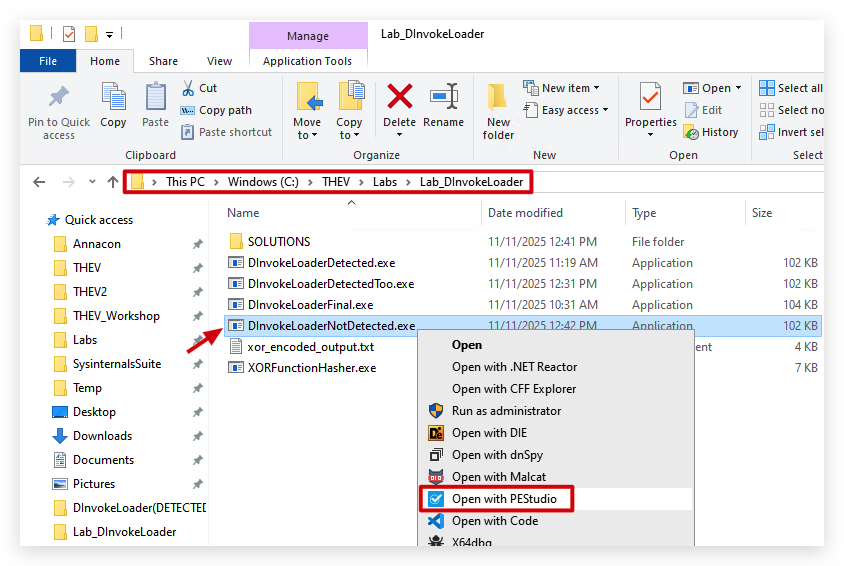
Task: Open Annacon in Quick access
Action: [97, 244]
